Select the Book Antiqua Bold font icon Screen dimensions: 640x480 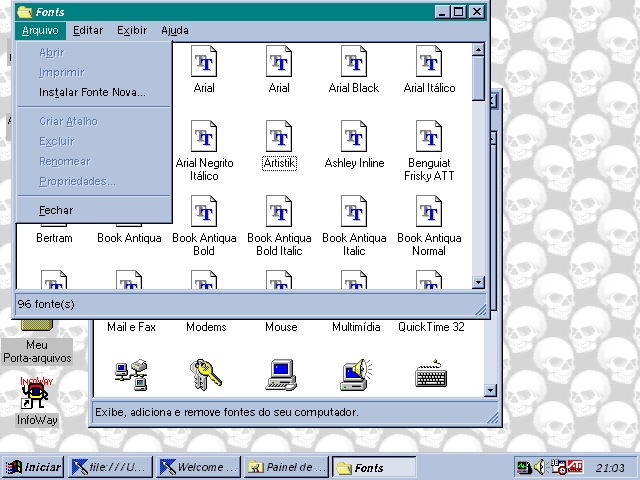coord(204,211)
